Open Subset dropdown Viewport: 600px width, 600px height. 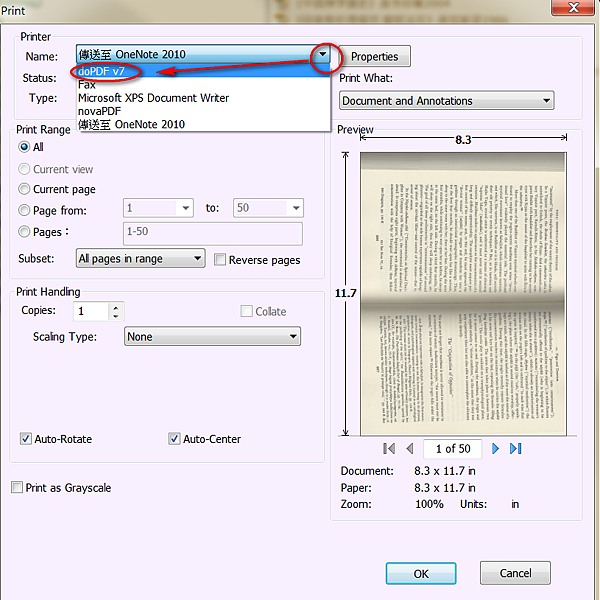coord(140,258)
